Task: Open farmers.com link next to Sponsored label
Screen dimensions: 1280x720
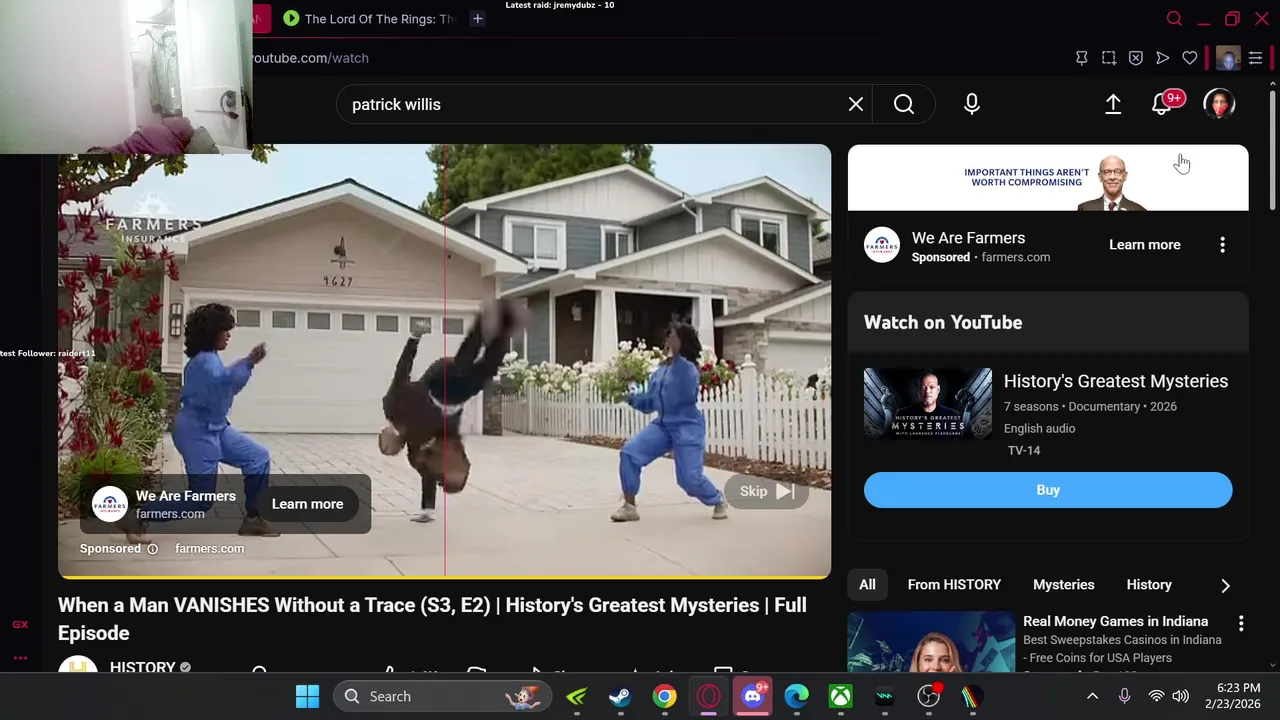Action: (x=209, y=549)
